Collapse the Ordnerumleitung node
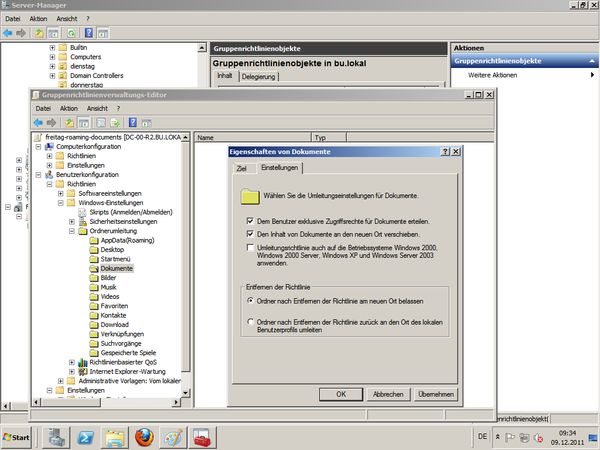The width and height of the screenshot is (600, 450). [x=72, y=231]
